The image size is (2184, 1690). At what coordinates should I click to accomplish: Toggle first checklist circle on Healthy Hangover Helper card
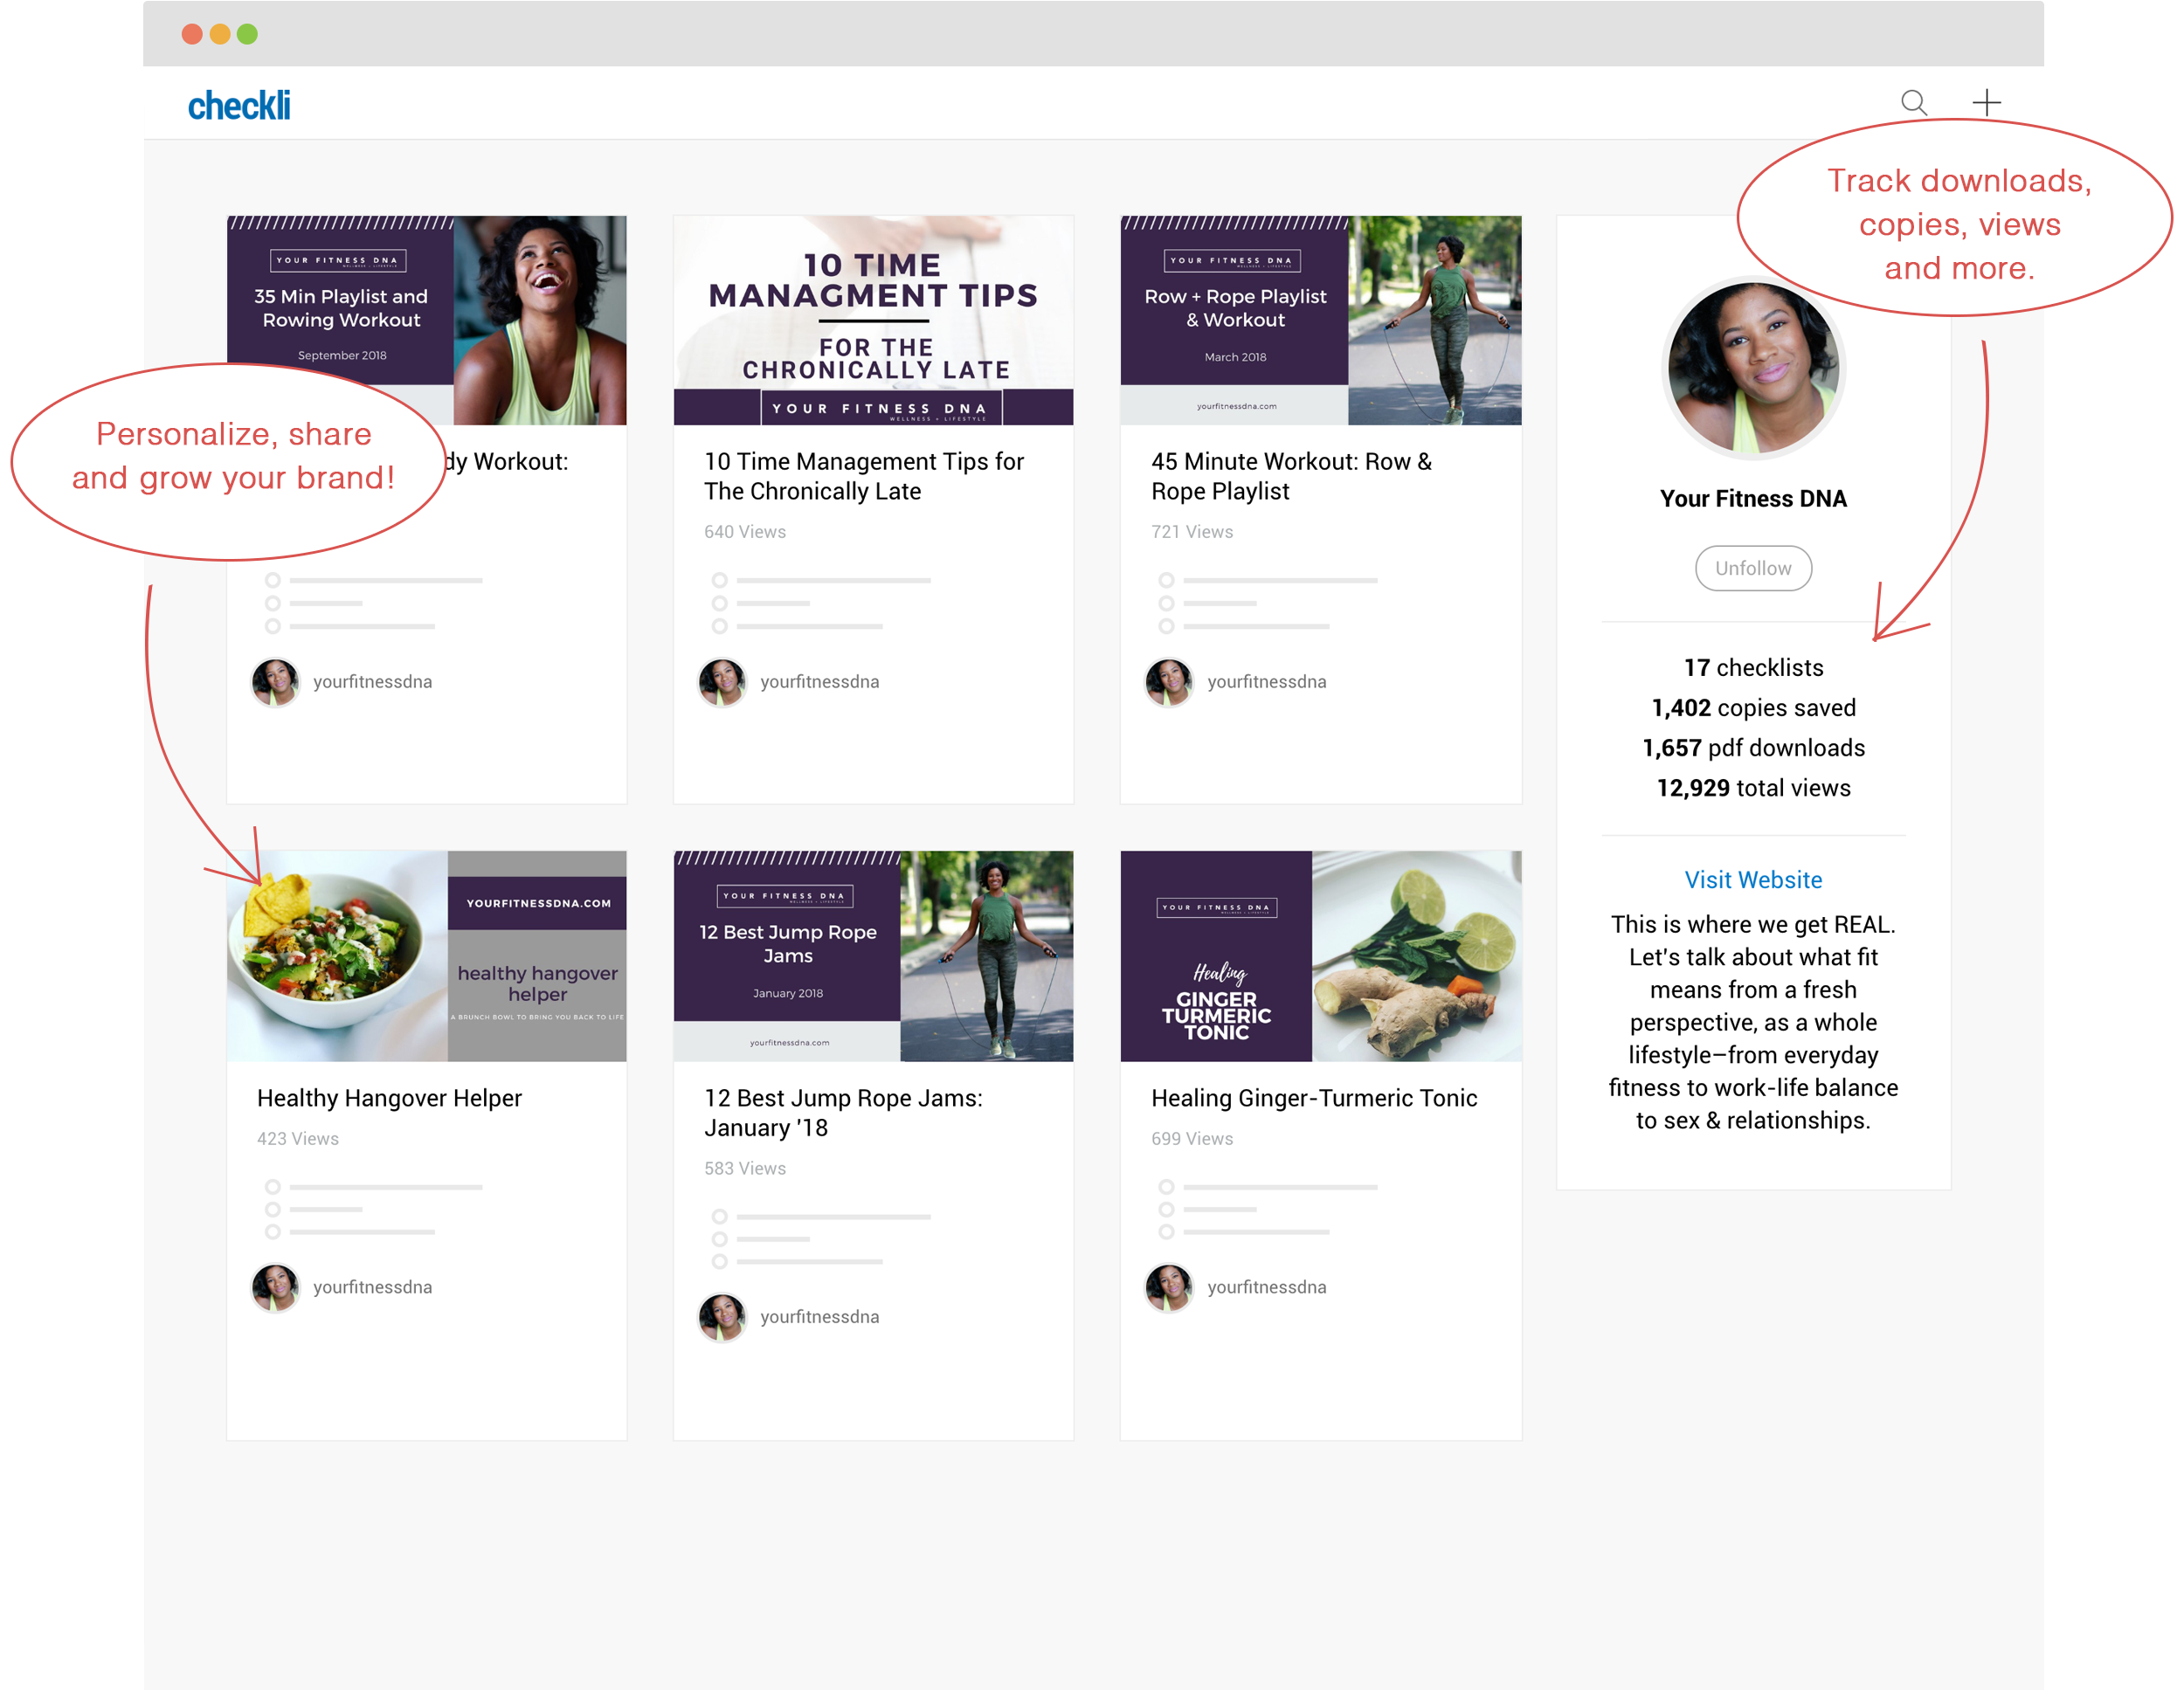[272, 1187]
